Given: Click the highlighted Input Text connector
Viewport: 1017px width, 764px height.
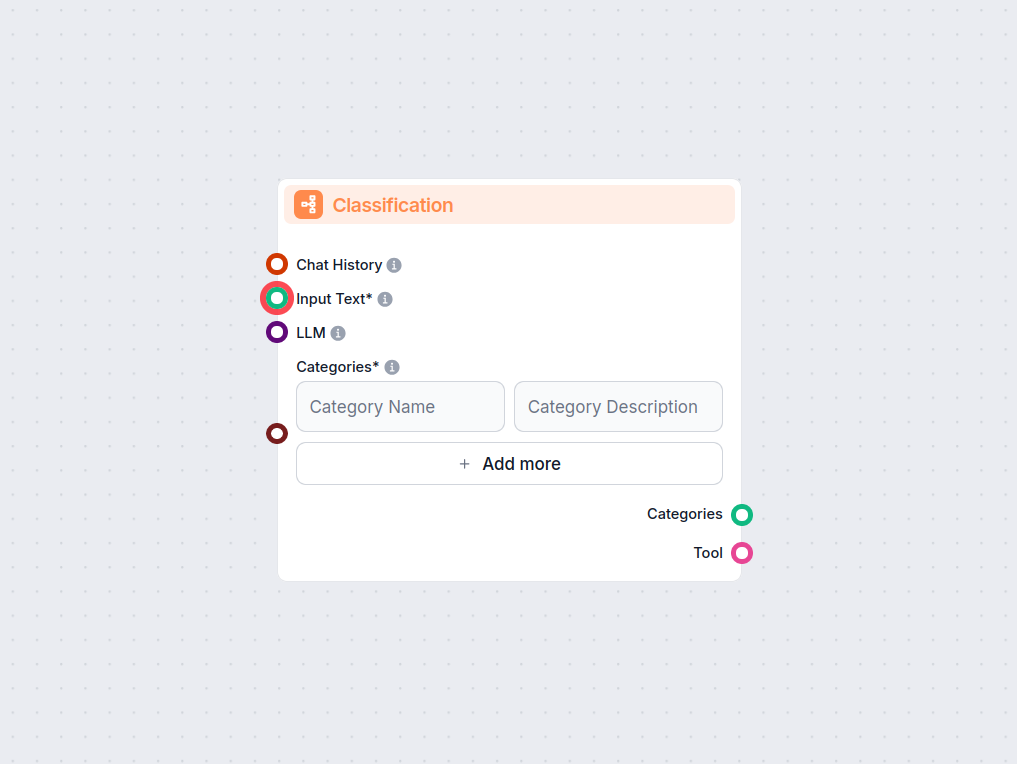Looking at the screenshot, I should coord(277,298).
